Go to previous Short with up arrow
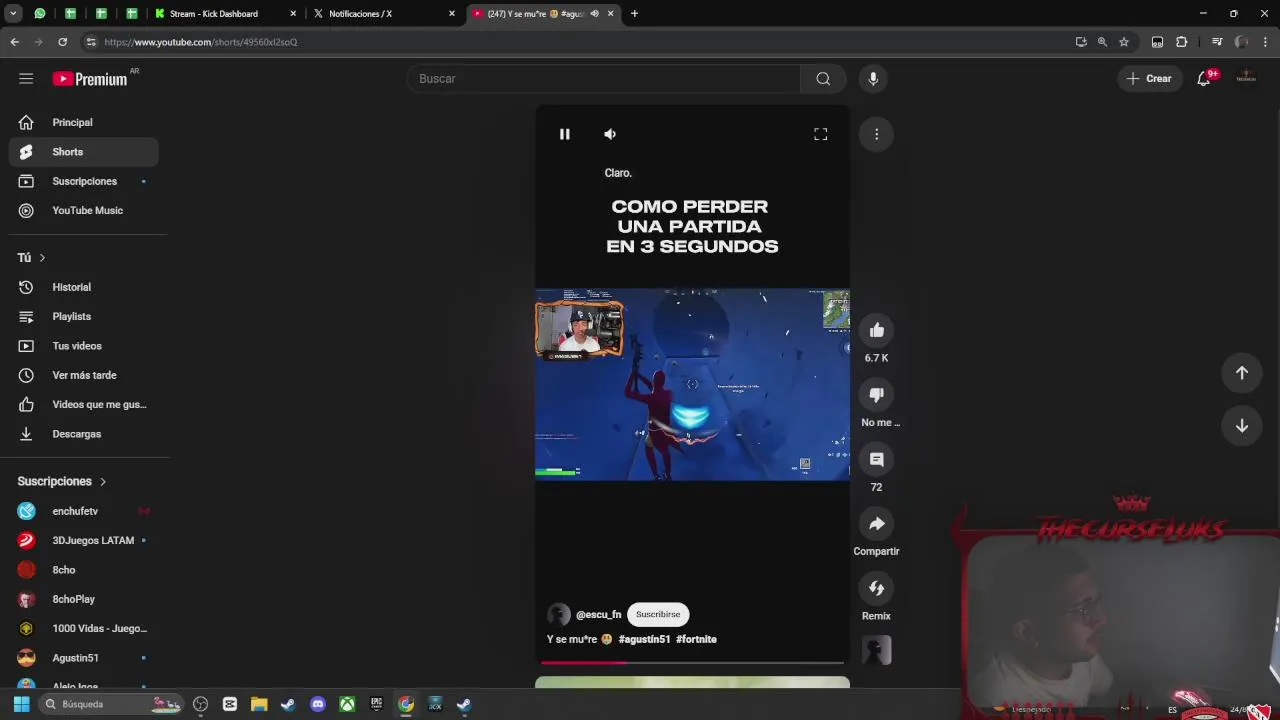This screenshot has height=720, width=1280. click(1241, 373)
